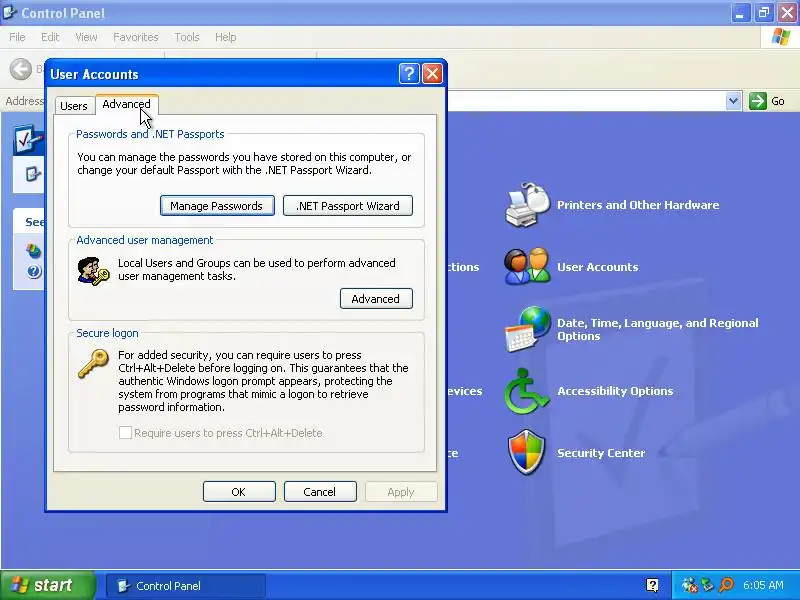
Task: Click the User Accounts two-people icon
Action: (x=528, y=266)
